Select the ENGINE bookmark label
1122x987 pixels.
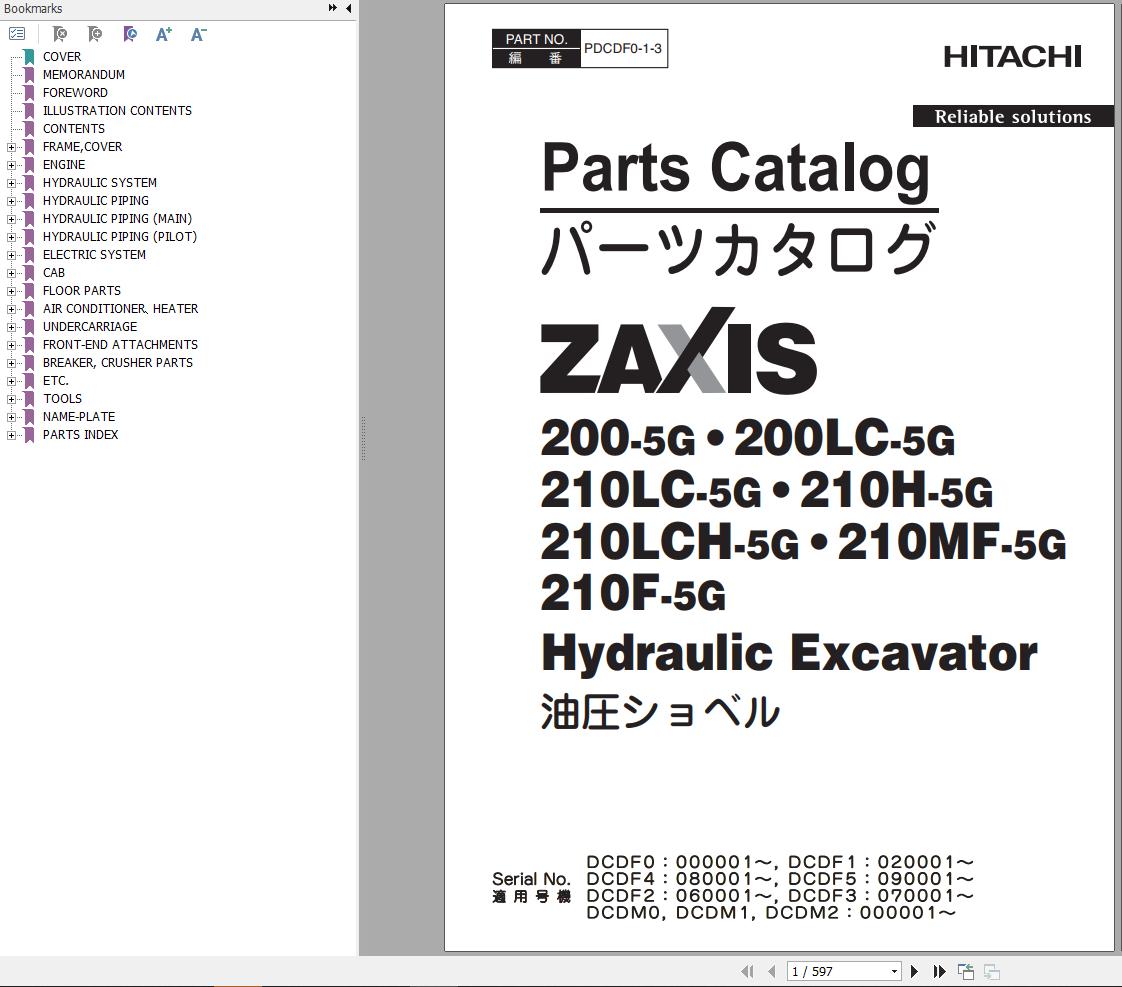(x=64, y=165)
